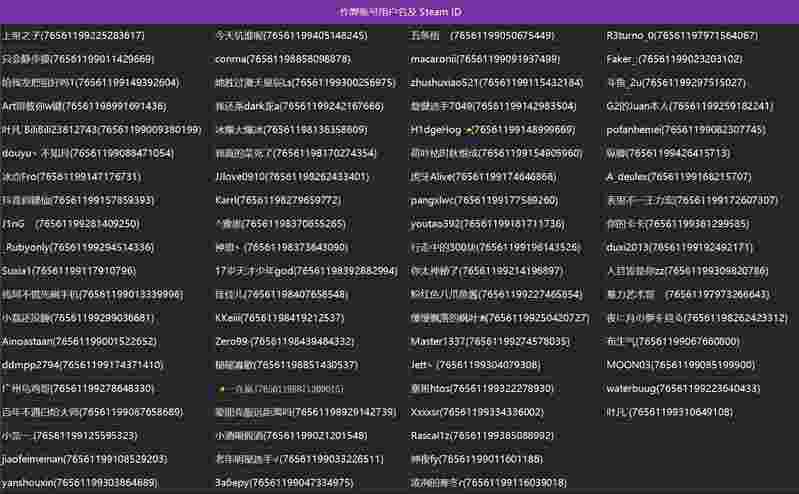The image size is (799, 494).
Task: Click the 'Rascal1z' player entry
Action: click(x=482, y=436)
